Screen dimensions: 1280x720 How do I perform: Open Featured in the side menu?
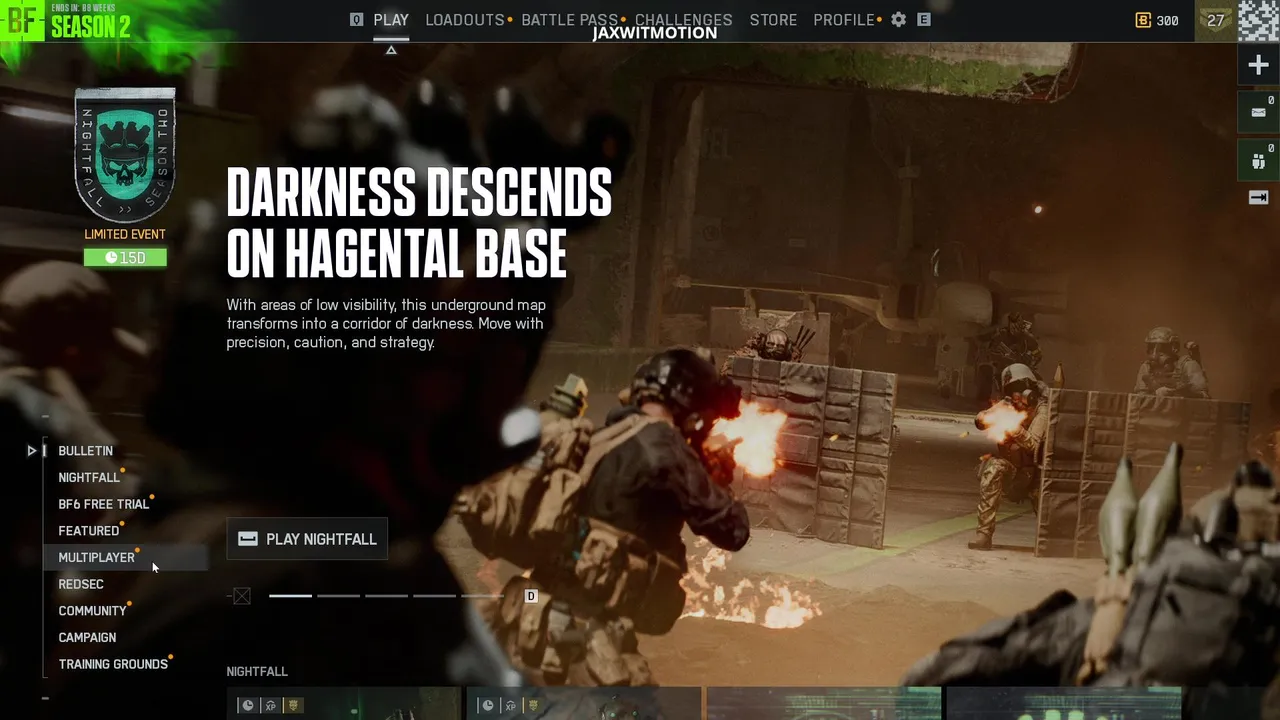tap(89, 531)
